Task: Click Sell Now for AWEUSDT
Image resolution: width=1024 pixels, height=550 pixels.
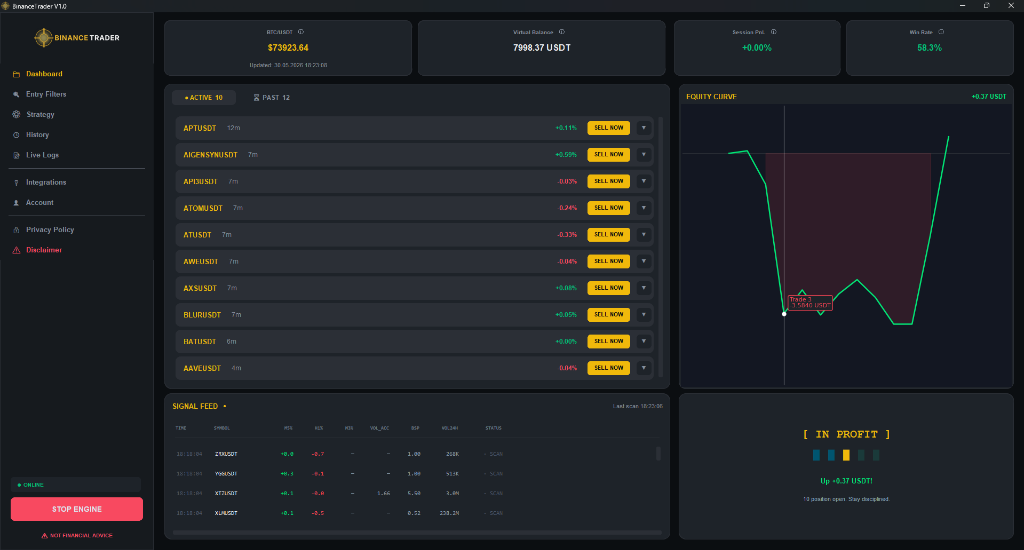Action: pyautogui.click(x=609, y=261)
